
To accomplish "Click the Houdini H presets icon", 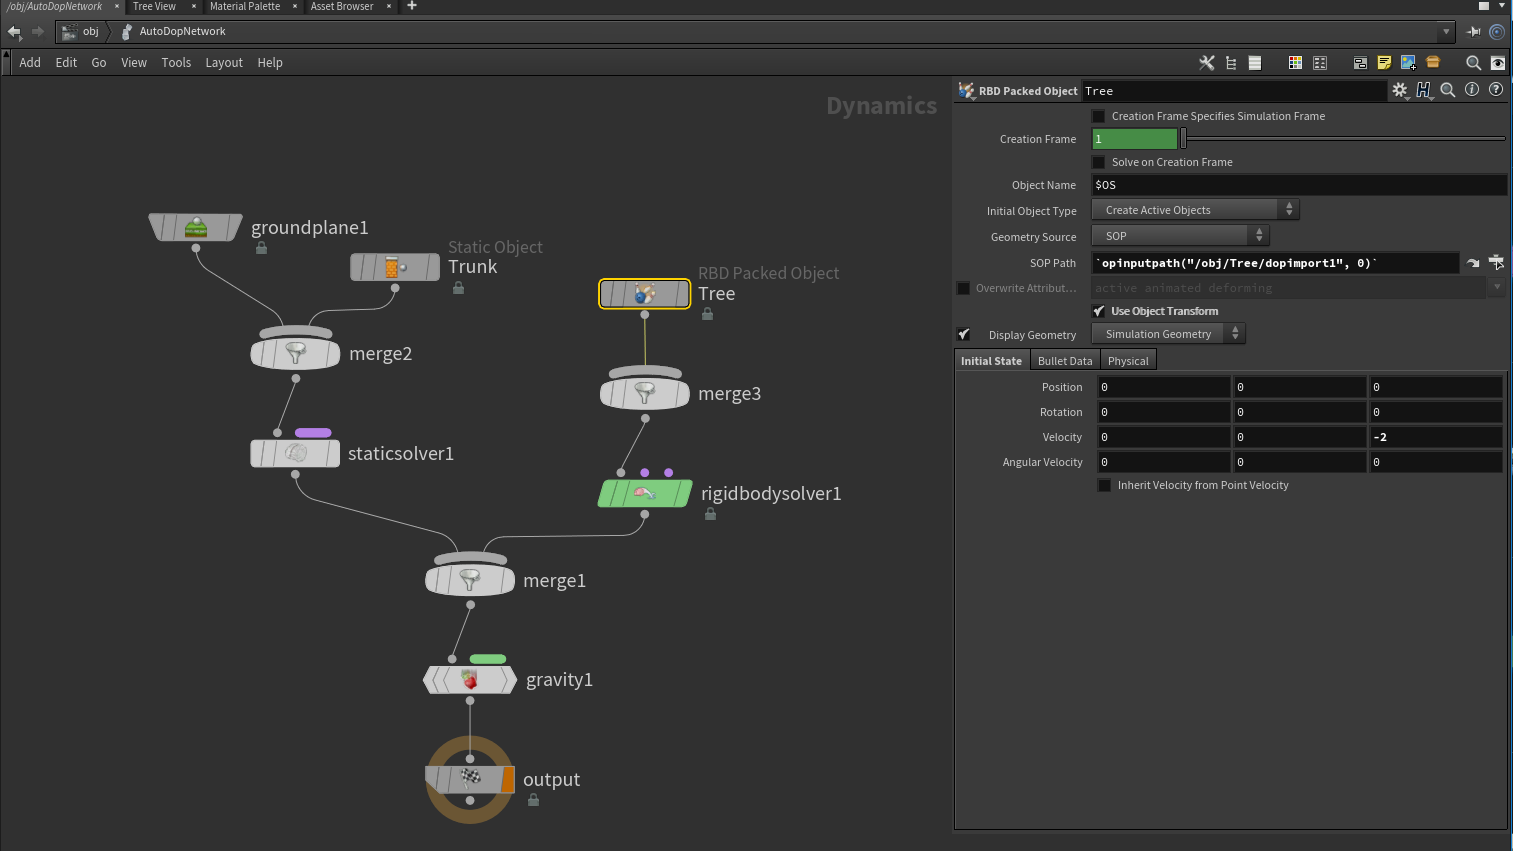I will (1424, 90).
